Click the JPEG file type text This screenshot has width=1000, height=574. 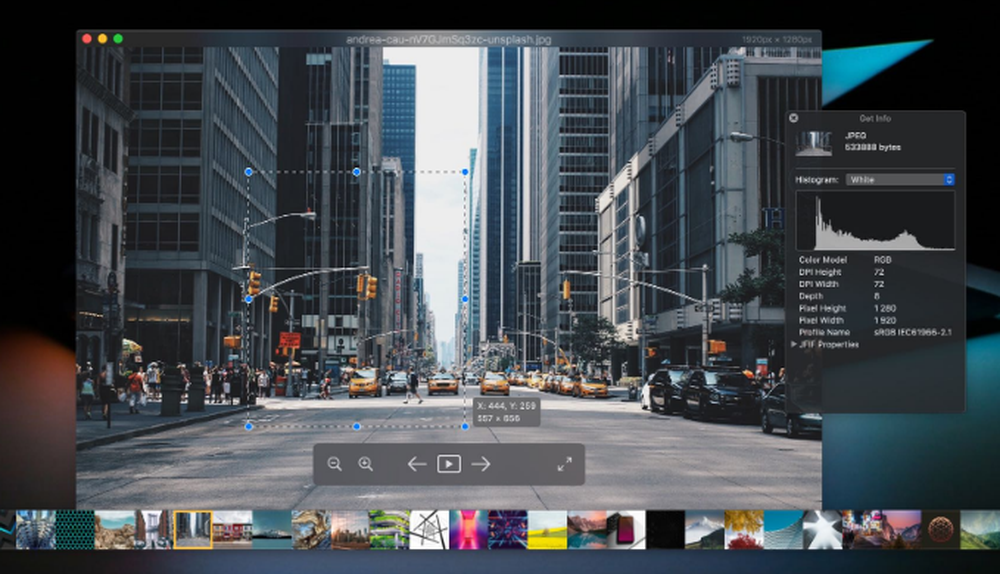coord(855,136)
